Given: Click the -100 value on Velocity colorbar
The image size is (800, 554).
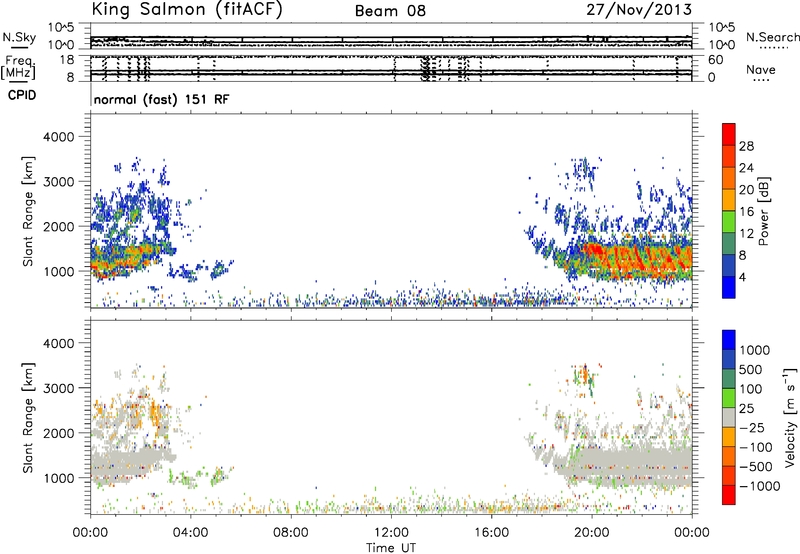Looking at the screenshot, I should (x=756, y=447).
